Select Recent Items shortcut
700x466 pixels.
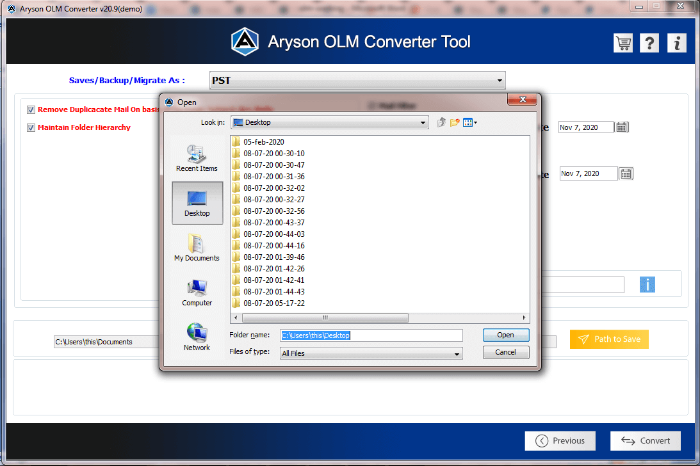197,158
